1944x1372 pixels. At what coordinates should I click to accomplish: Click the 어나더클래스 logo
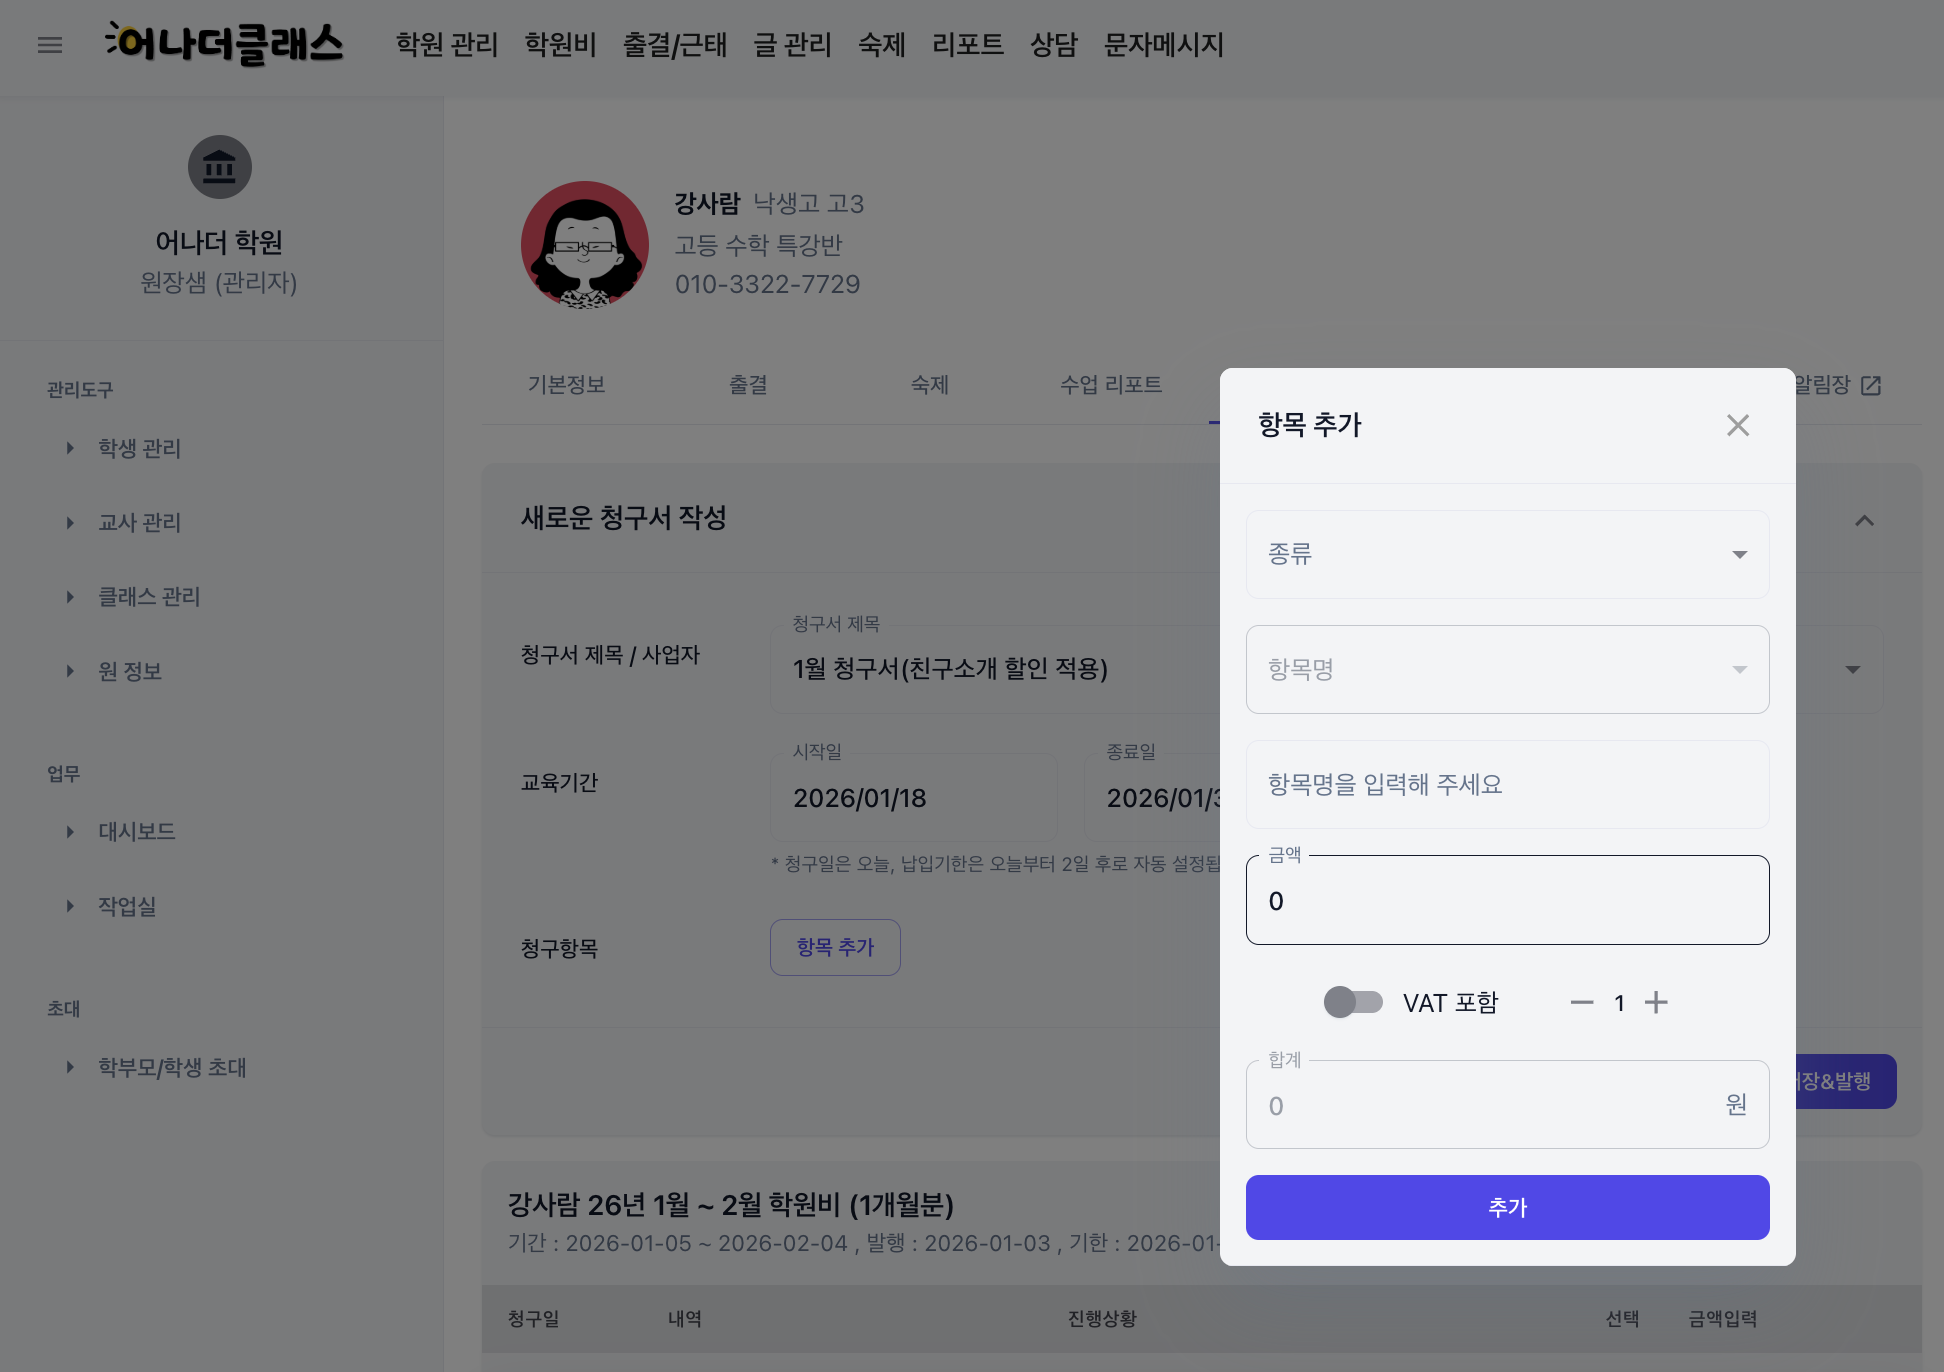[x=224, y=44]
